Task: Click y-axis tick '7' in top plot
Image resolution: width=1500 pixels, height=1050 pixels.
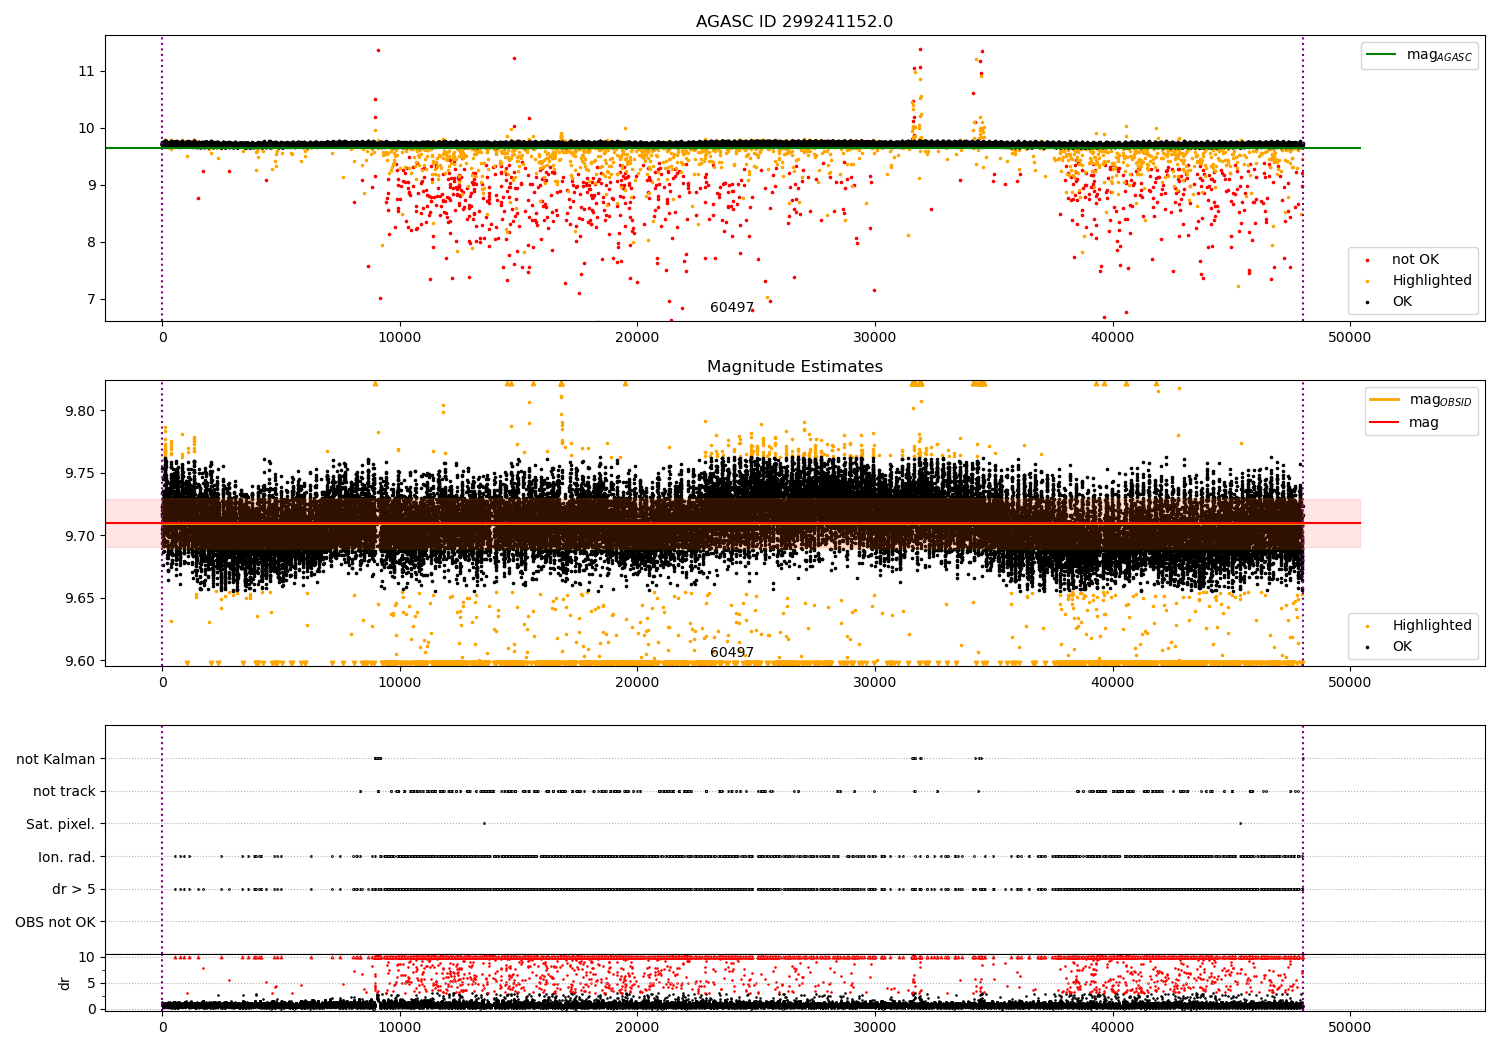Action: [x=91, y=299]
